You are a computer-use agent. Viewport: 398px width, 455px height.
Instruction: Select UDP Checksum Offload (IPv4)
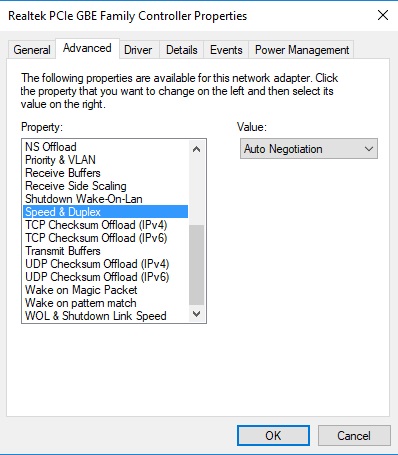pyautogui.click(x=105, y=264)
